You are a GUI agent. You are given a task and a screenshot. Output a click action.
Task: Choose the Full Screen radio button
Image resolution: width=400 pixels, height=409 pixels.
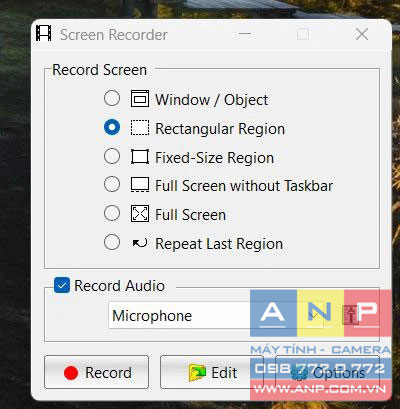click(x=112, y=213)
